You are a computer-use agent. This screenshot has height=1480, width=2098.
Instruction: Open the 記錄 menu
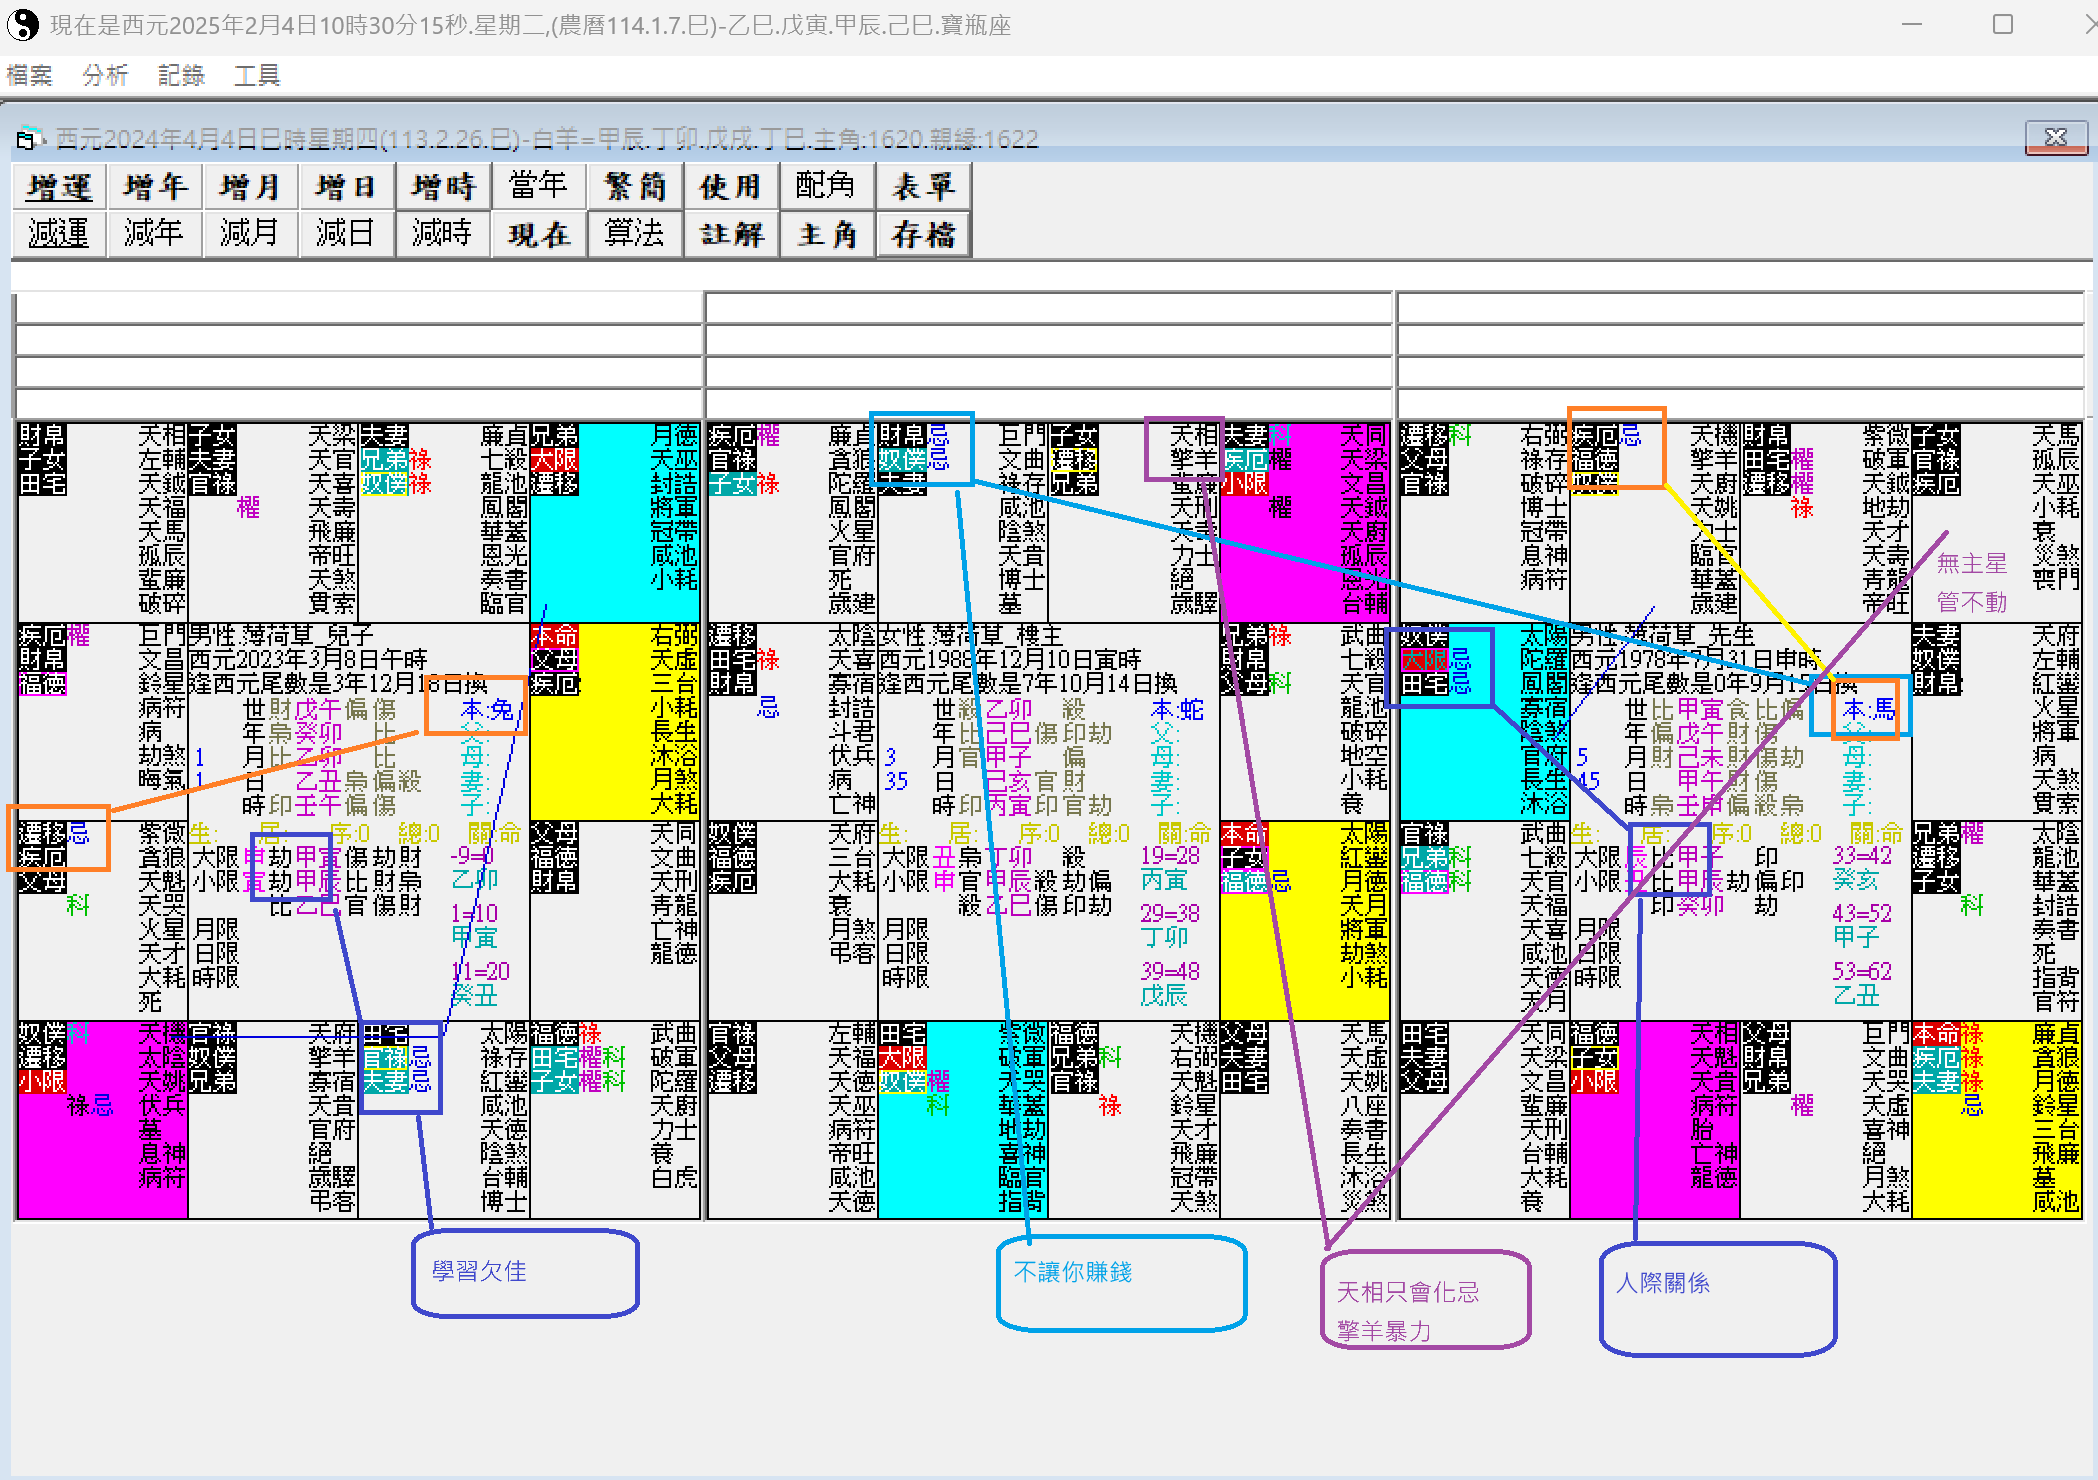(x=181, y=75)
